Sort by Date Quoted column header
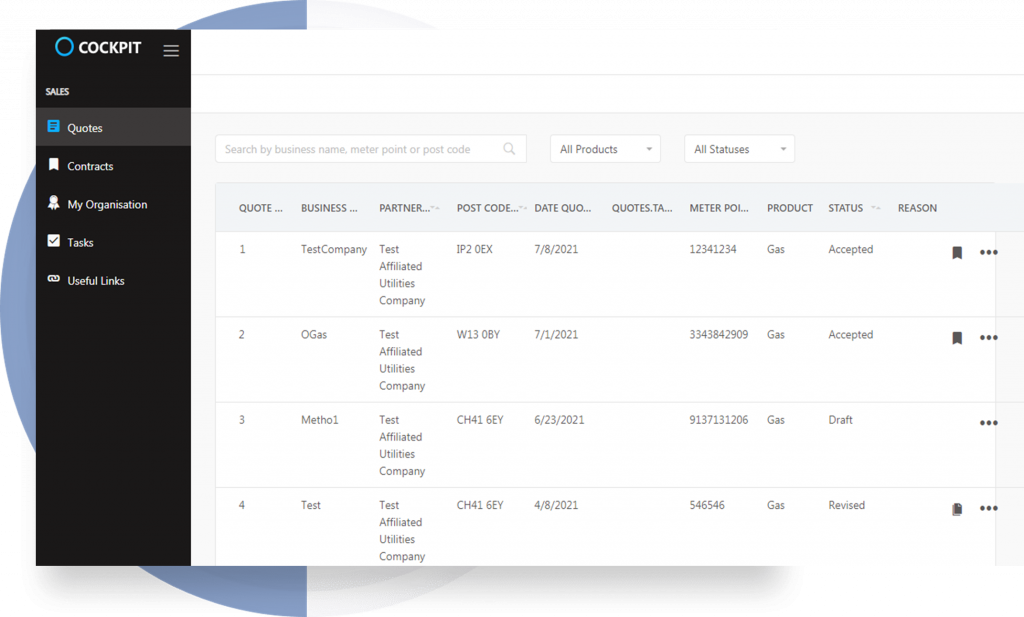The width and height of the screenshot is (1024, 617). [x=562, y=208]
